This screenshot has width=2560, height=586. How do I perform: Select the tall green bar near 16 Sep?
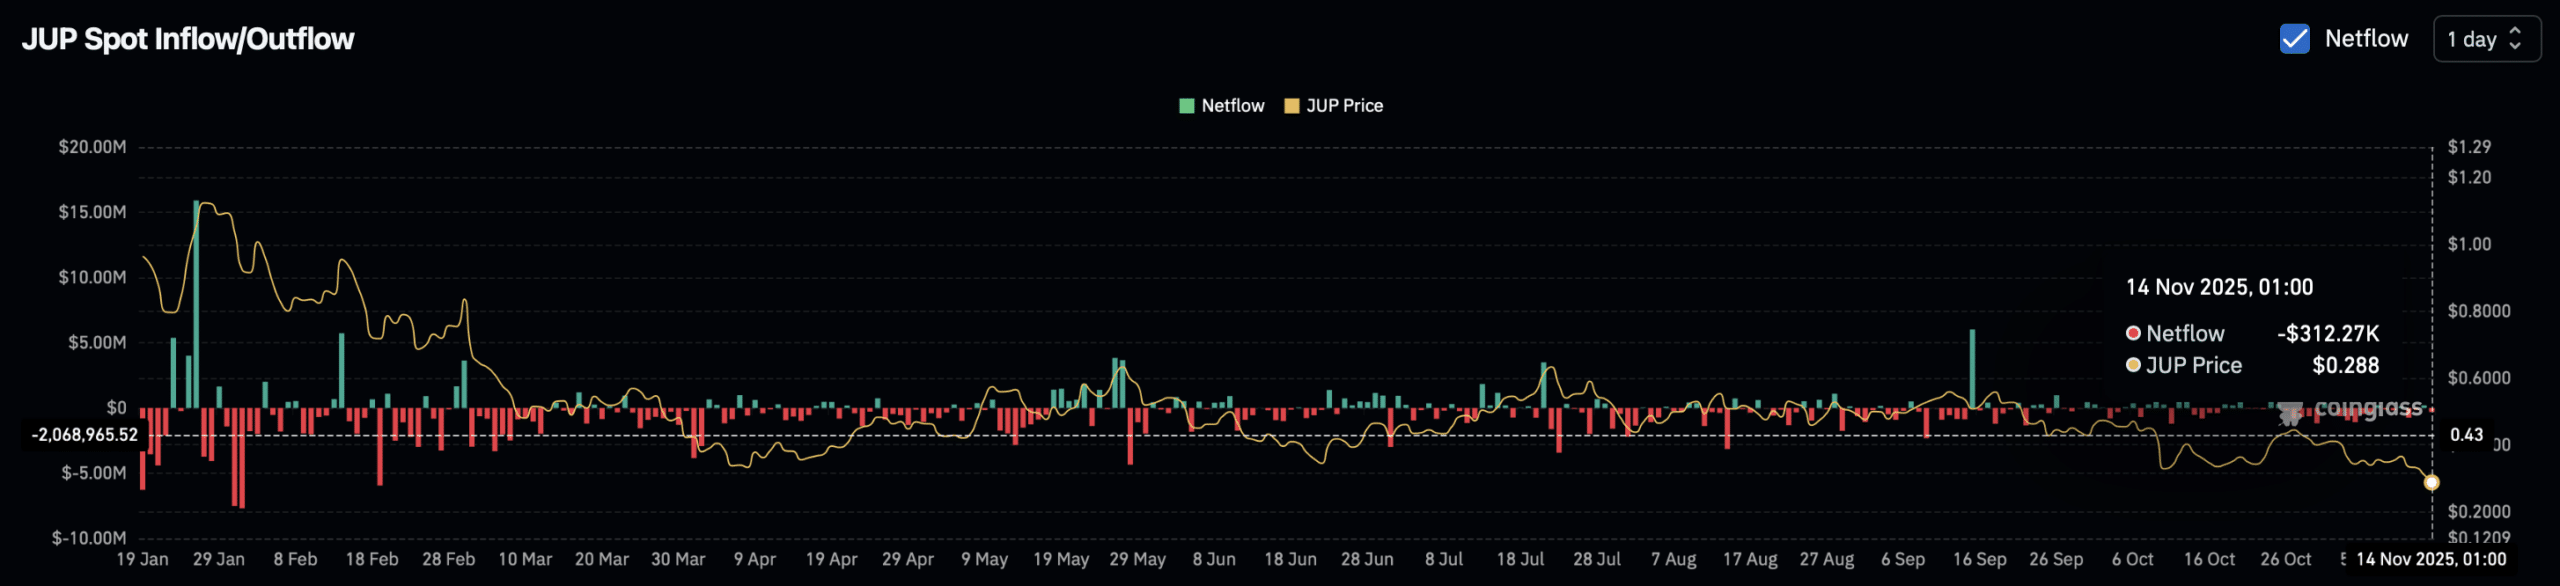point(1972,368)
